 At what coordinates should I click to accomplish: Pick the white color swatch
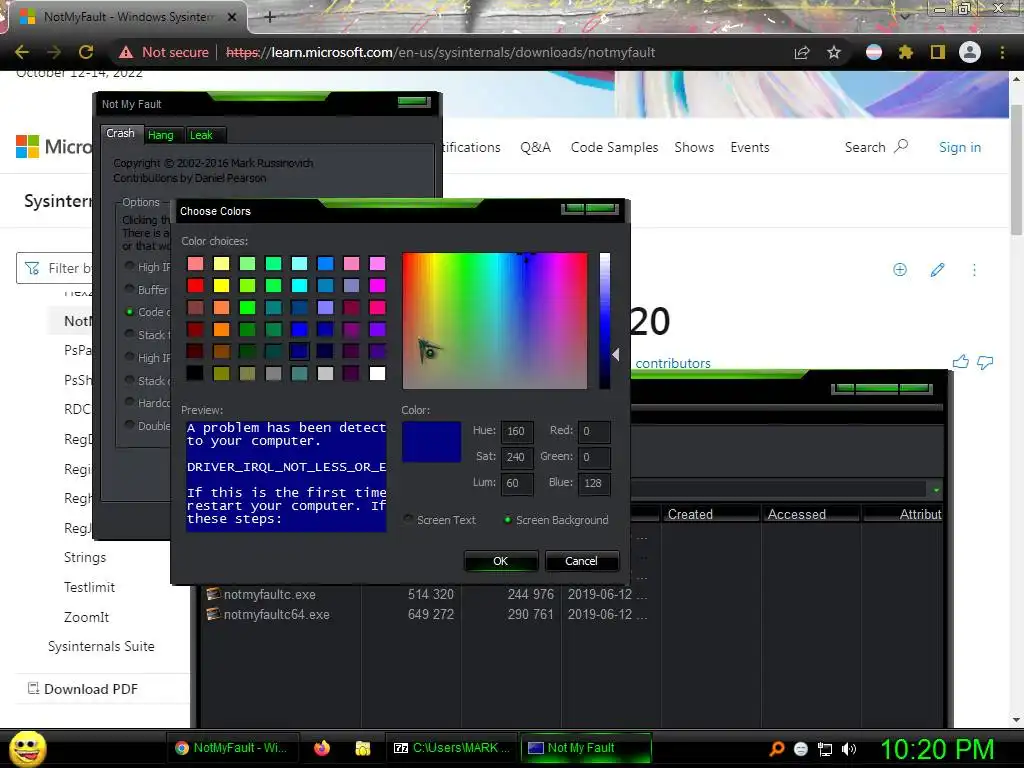(377, 373)
